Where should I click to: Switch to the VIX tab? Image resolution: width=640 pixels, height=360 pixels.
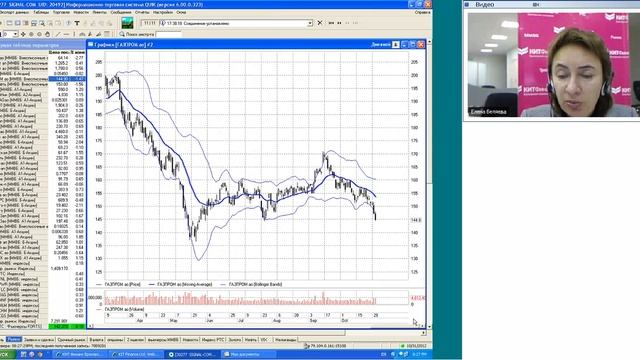[x=264, y=340]
